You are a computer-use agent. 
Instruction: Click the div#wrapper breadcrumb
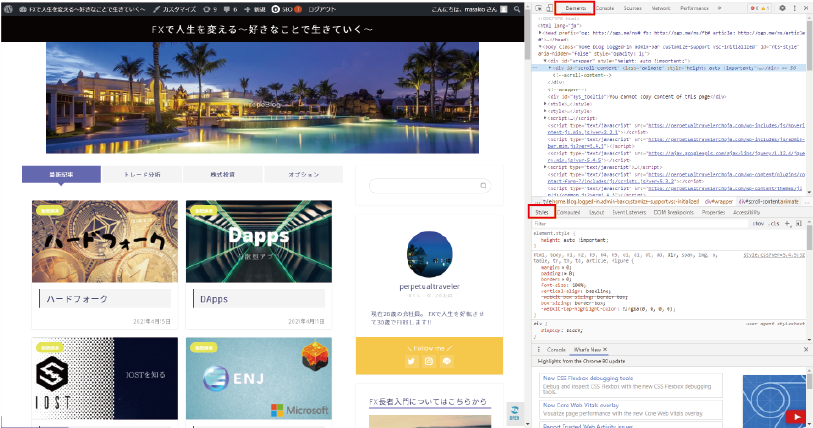[719, 201]
